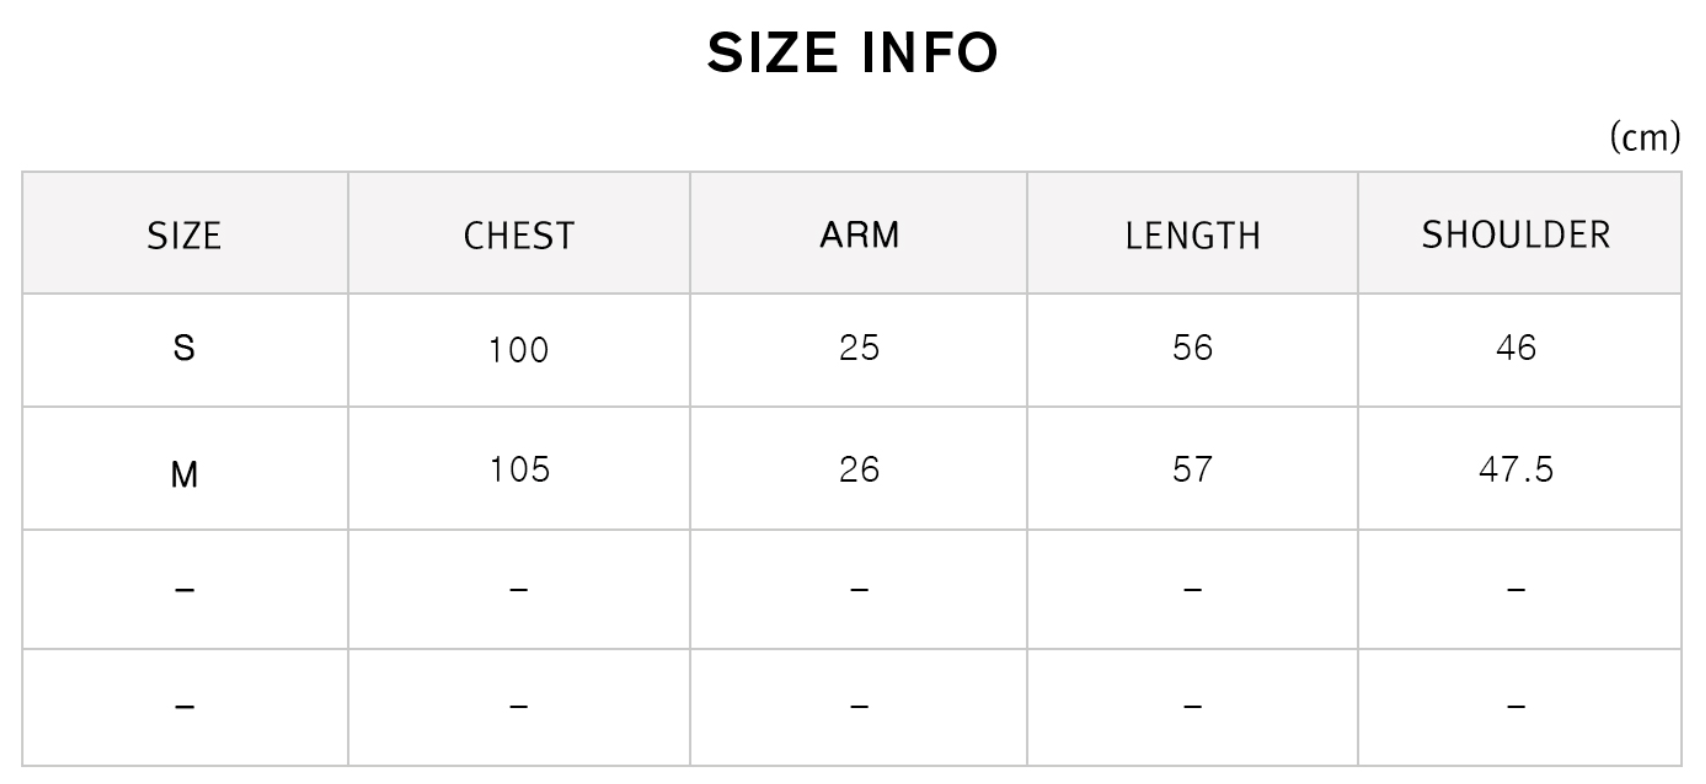Viewport: 1706px width, 784px height.
Task: Select length value 56
Action: pos(1193,348)
